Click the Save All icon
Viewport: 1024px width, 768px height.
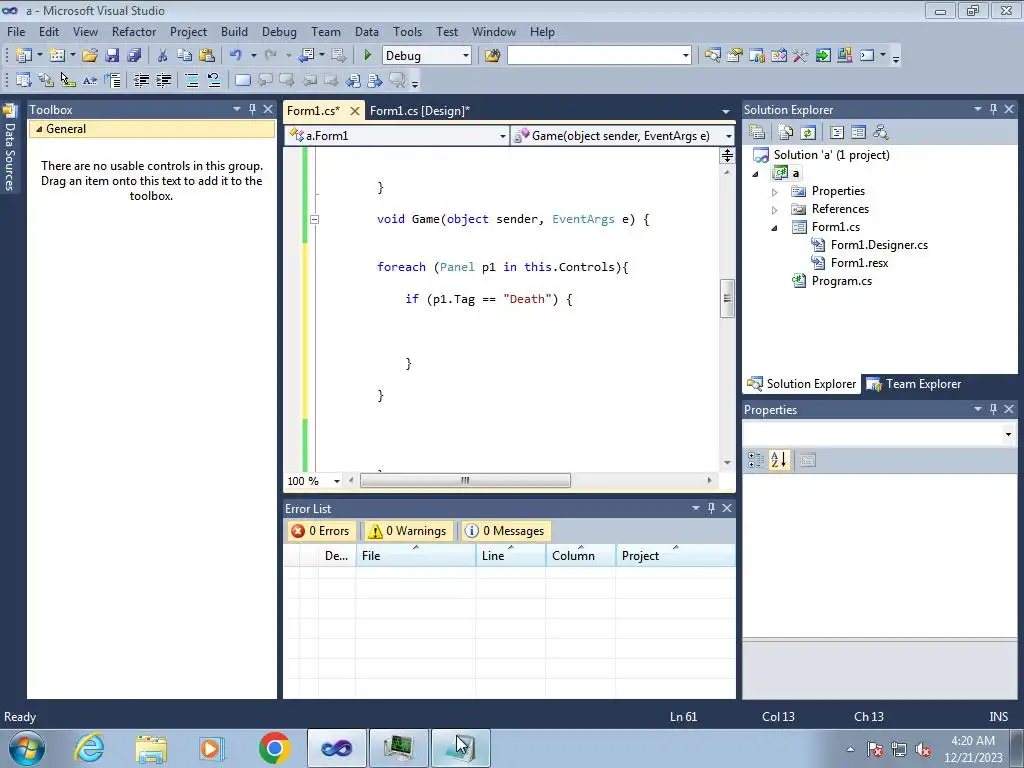pos(135,56)
